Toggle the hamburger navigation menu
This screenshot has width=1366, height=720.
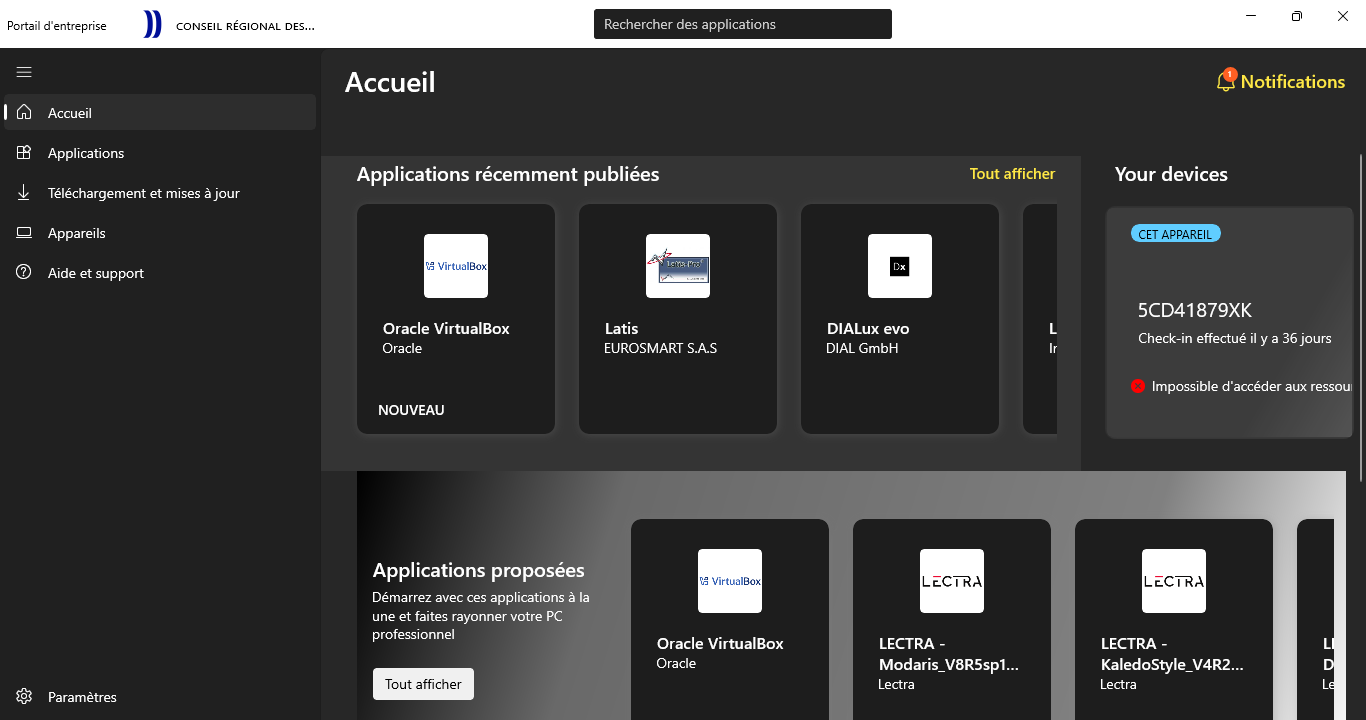click(24, 72)
